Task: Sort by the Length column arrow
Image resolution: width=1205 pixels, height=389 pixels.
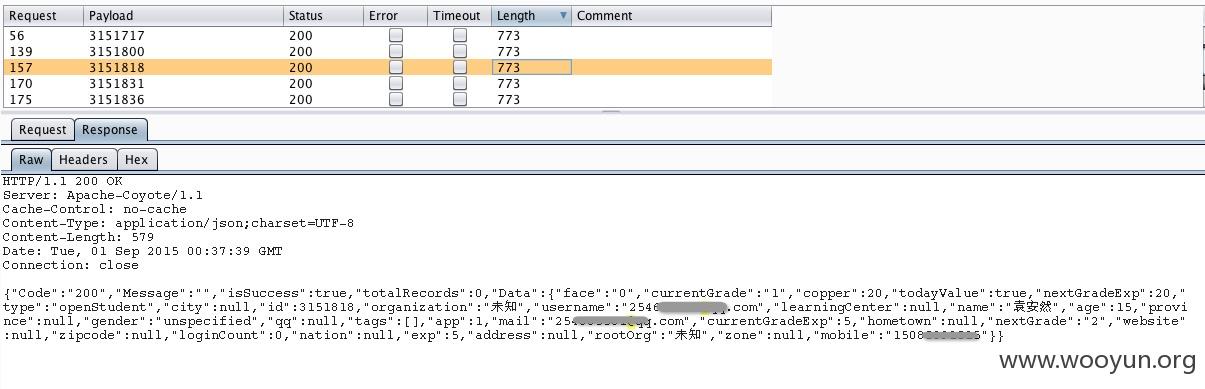Action: coord(563,16)
